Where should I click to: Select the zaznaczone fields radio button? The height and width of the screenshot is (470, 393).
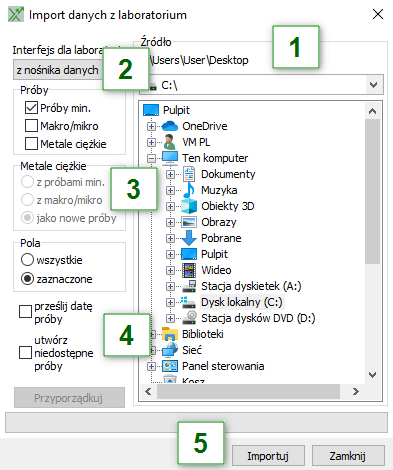coord(27,279)
